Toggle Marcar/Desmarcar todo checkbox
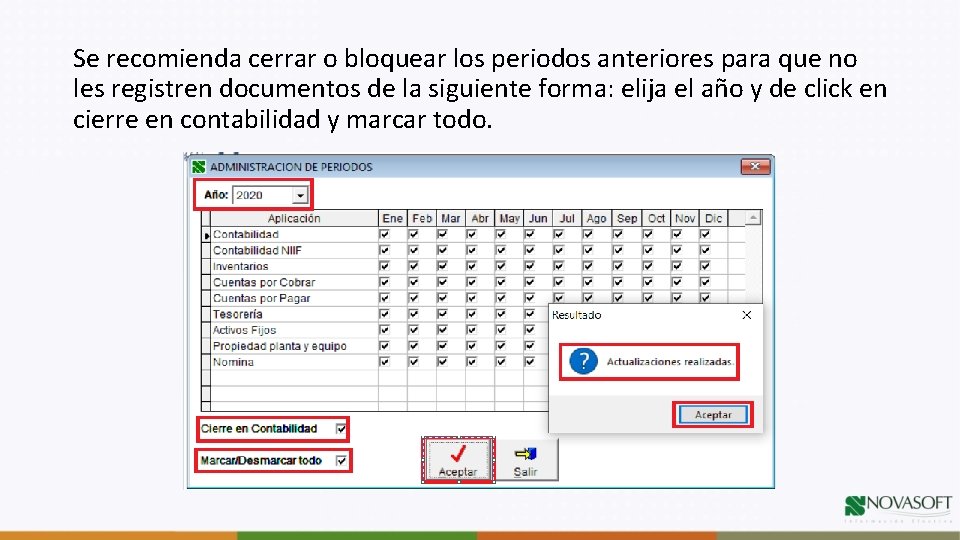 pos(341,460)
